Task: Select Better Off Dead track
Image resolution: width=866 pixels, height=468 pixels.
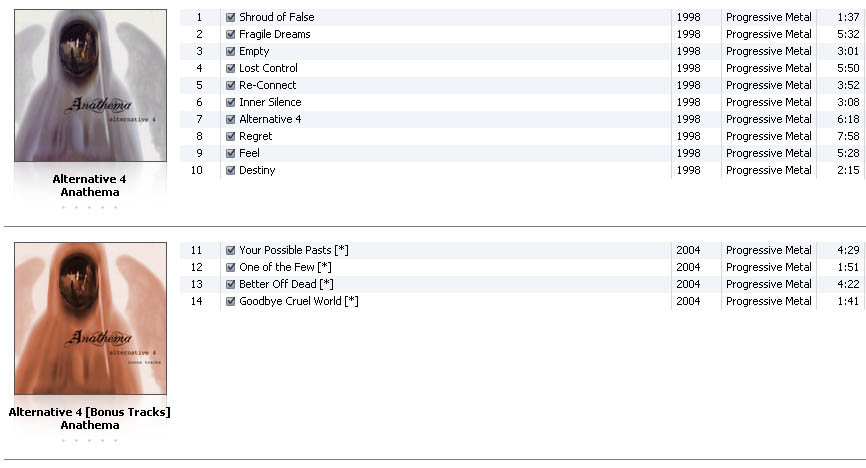Action: [x=522, y=284]
